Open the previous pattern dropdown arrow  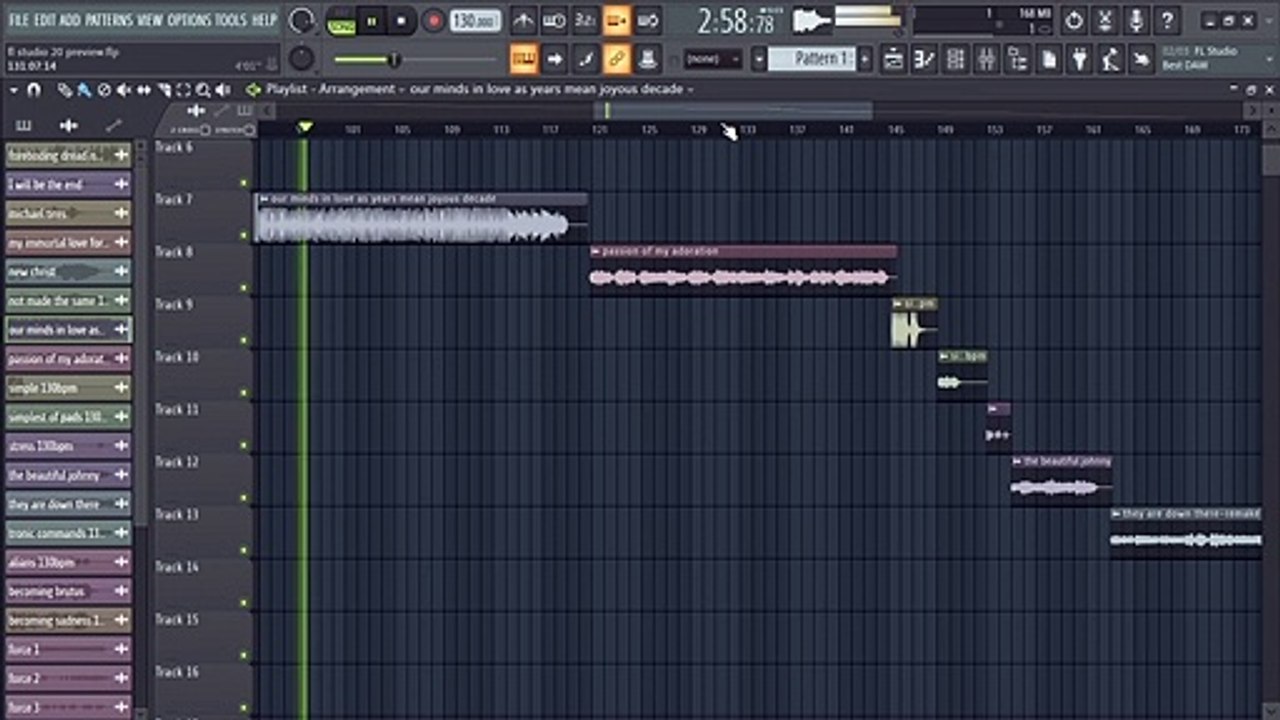pyautogui.click(x=759, y=59)
